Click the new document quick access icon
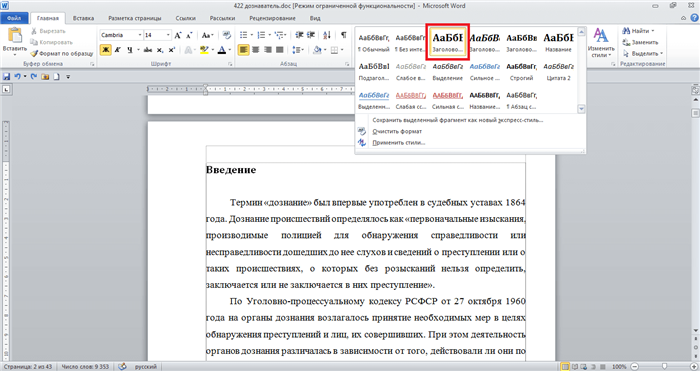Image resolution: width=700 pixels, height=371 pixels. [56, 77]
